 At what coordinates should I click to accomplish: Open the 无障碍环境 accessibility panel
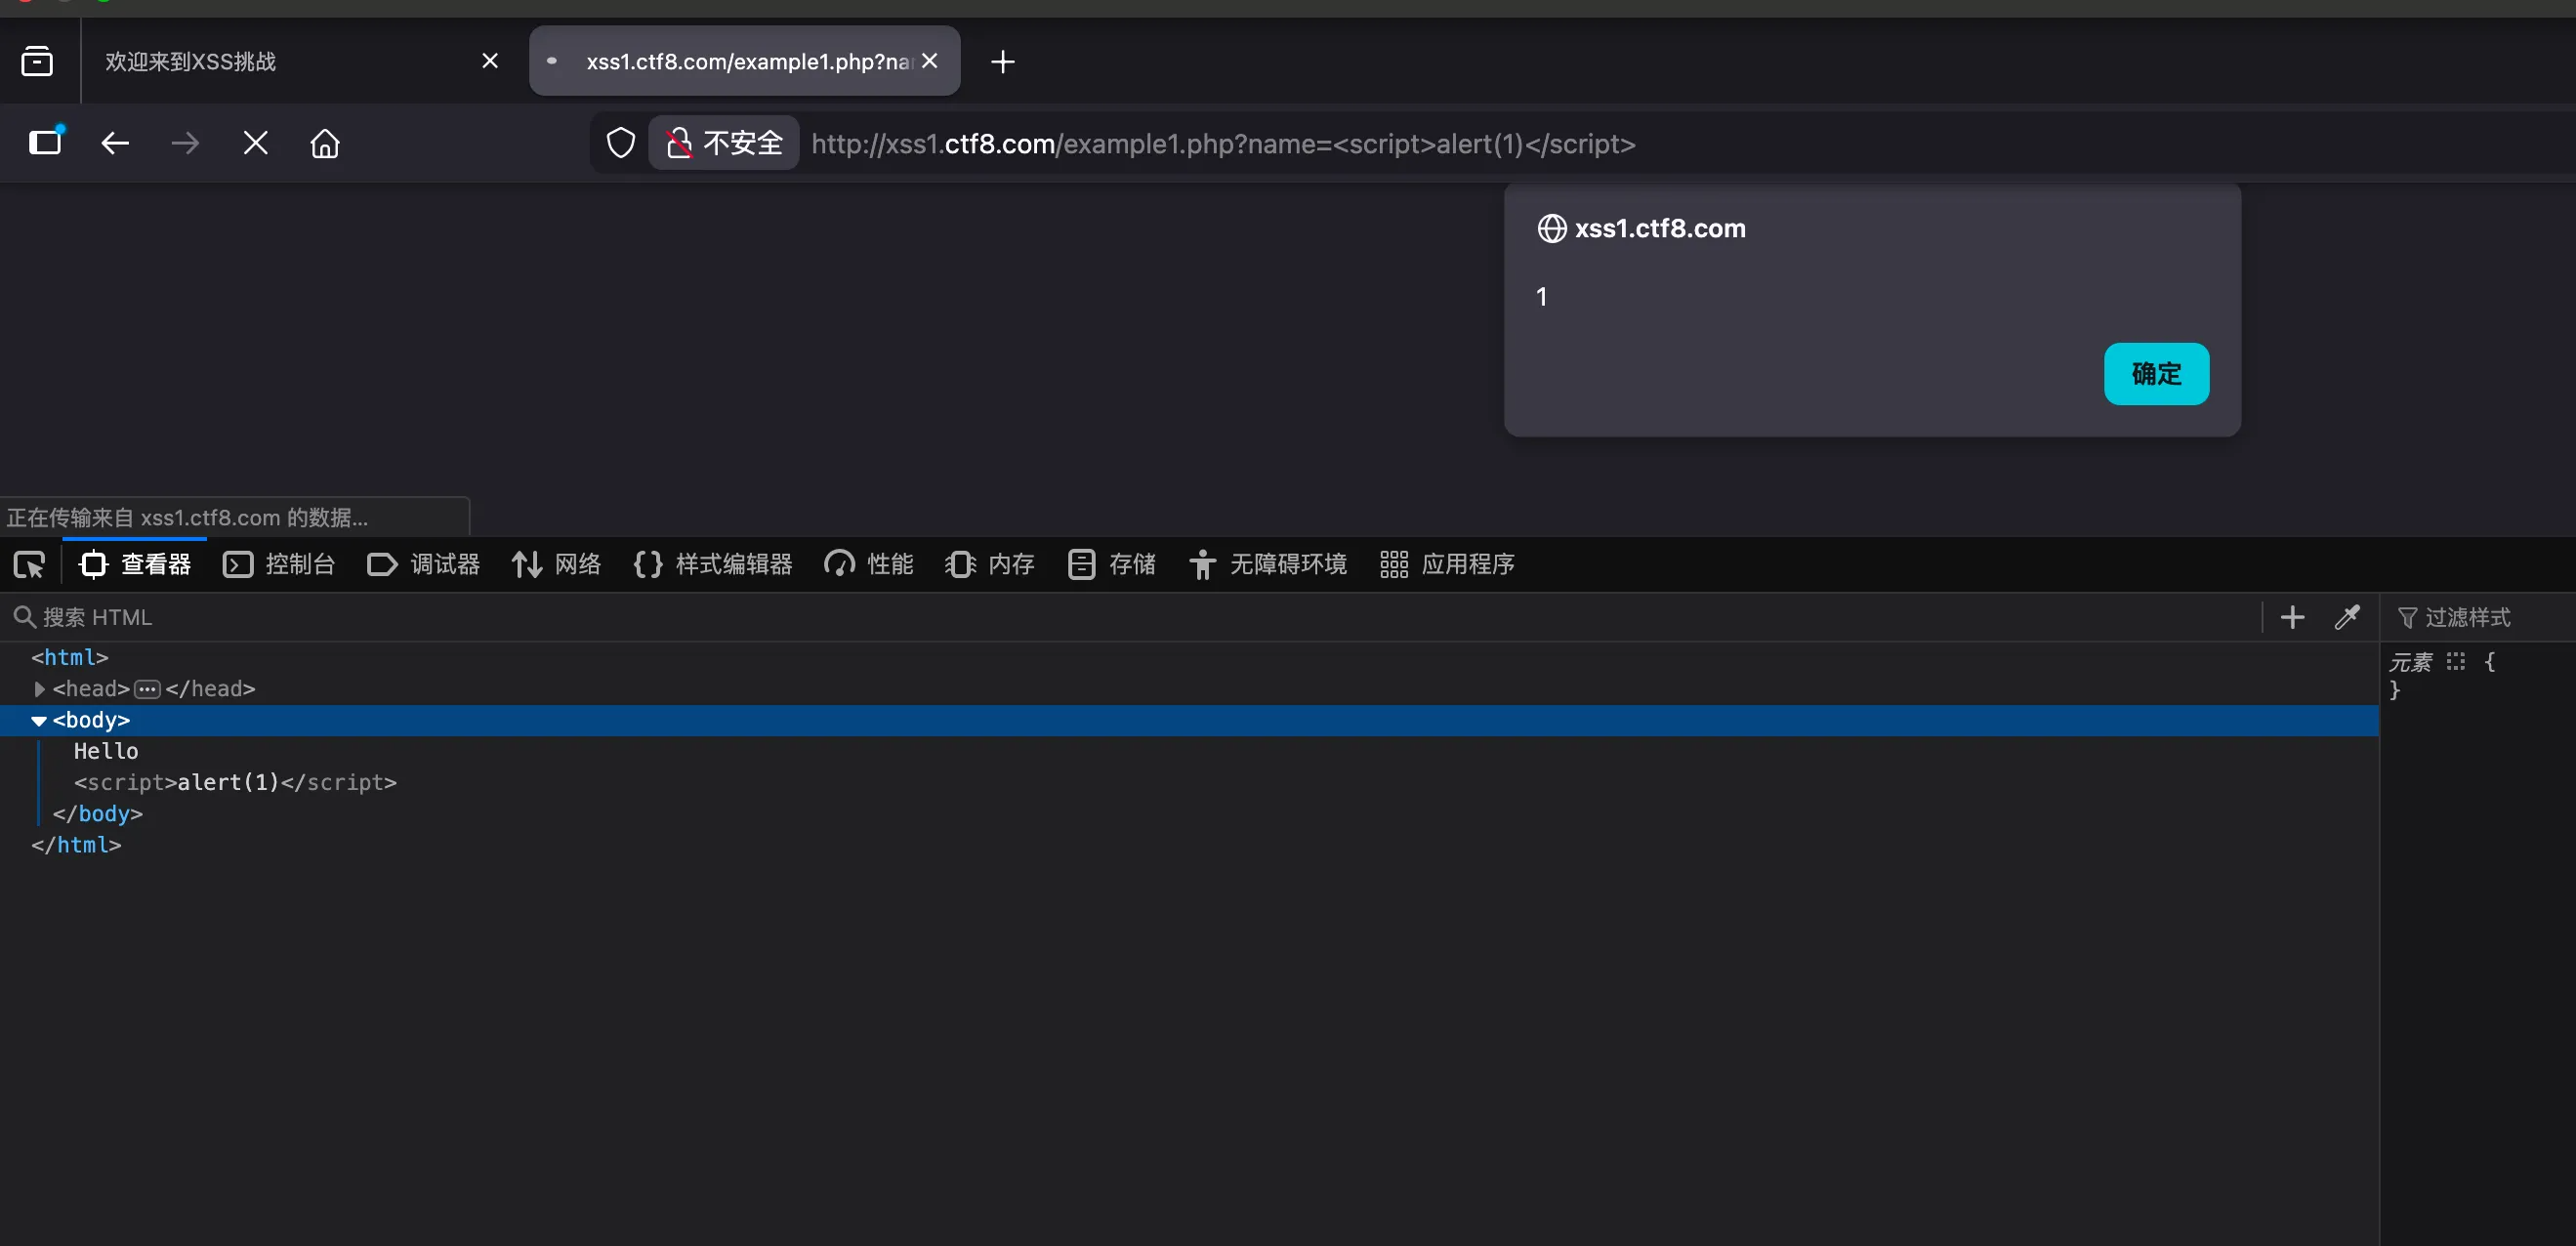[1268, 565]
